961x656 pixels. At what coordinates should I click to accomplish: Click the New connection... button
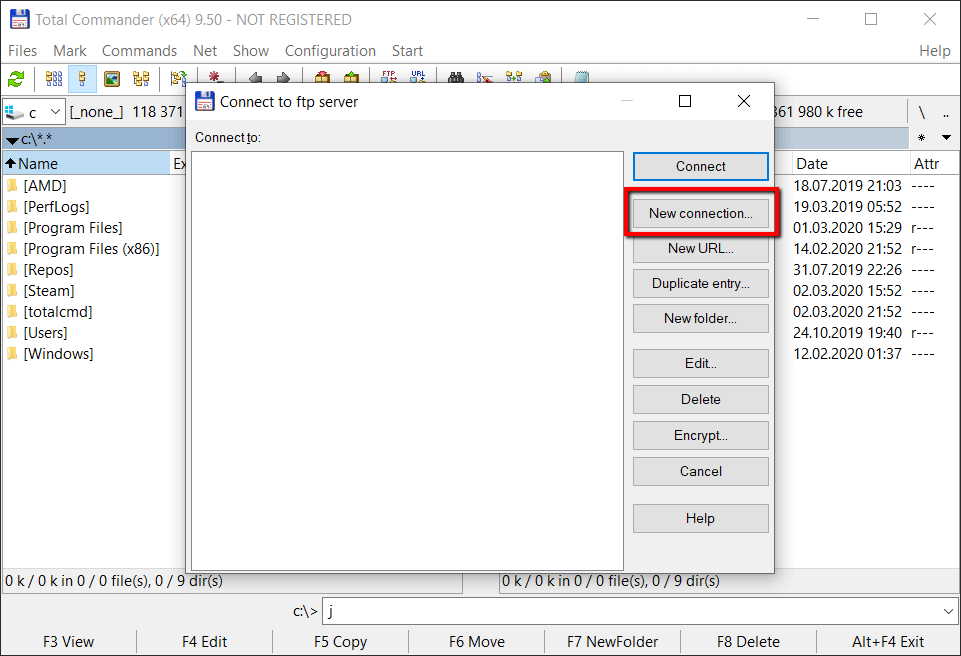701,213
